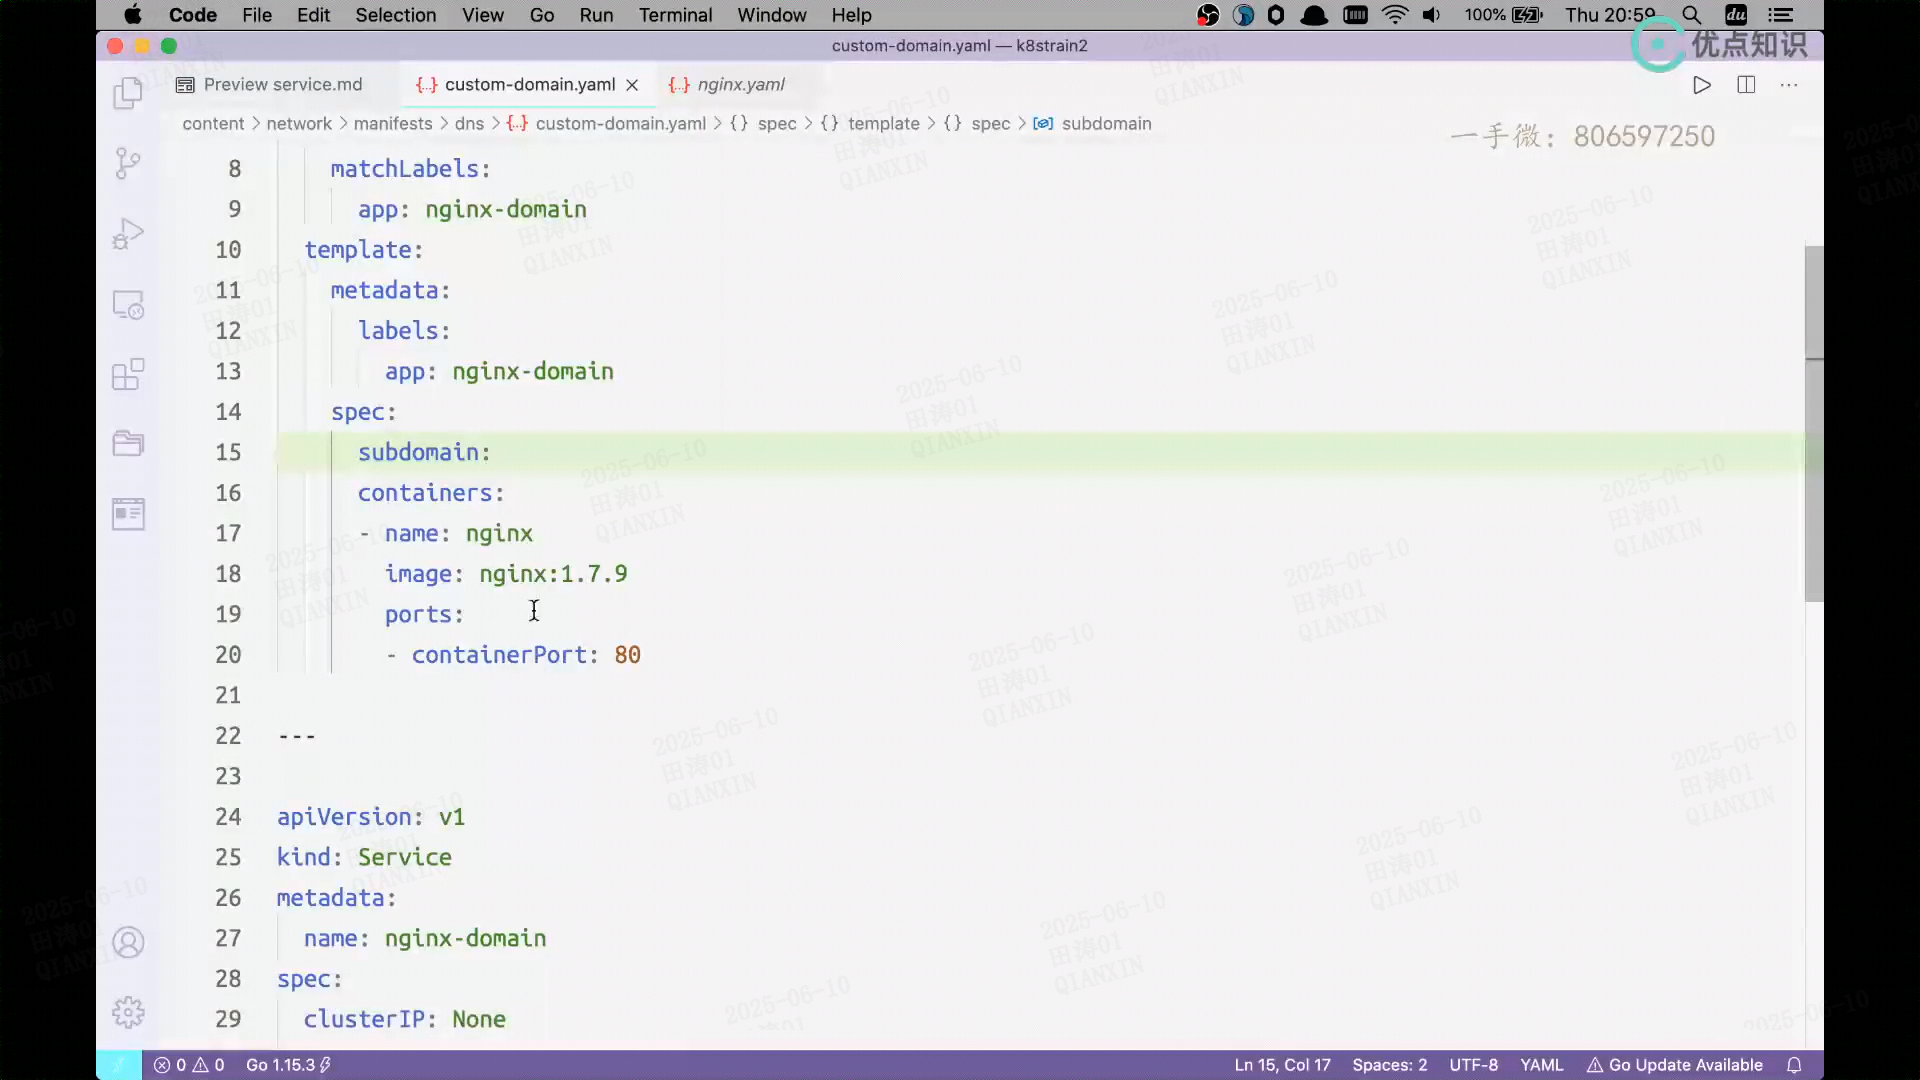
Task: Open the Terminal menu
Action: tap(675, 15)
